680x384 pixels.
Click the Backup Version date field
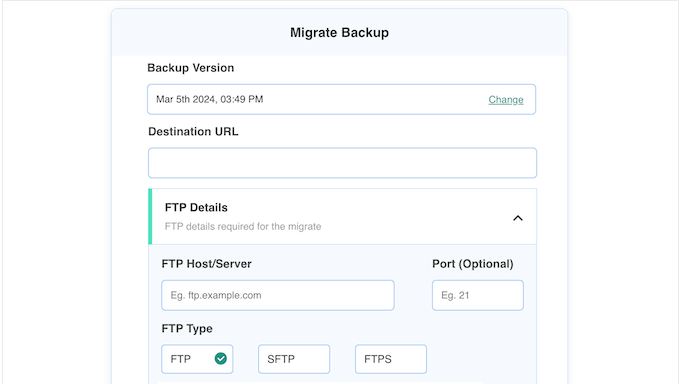point(341,99)
